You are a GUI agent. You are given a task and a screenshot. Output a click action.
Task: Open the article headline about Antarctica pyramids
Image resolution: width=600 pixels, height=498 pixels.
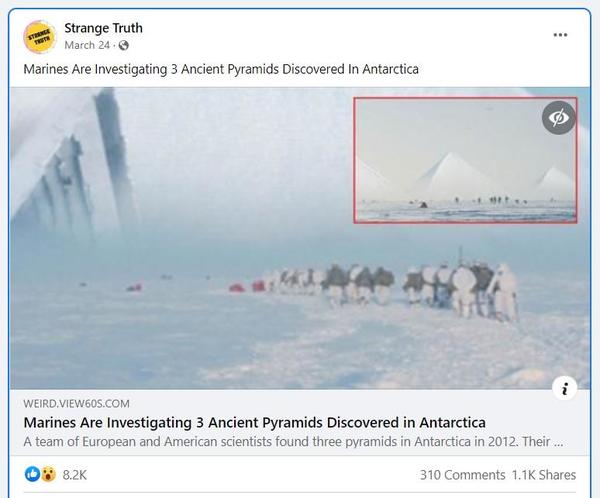[254, 423]
